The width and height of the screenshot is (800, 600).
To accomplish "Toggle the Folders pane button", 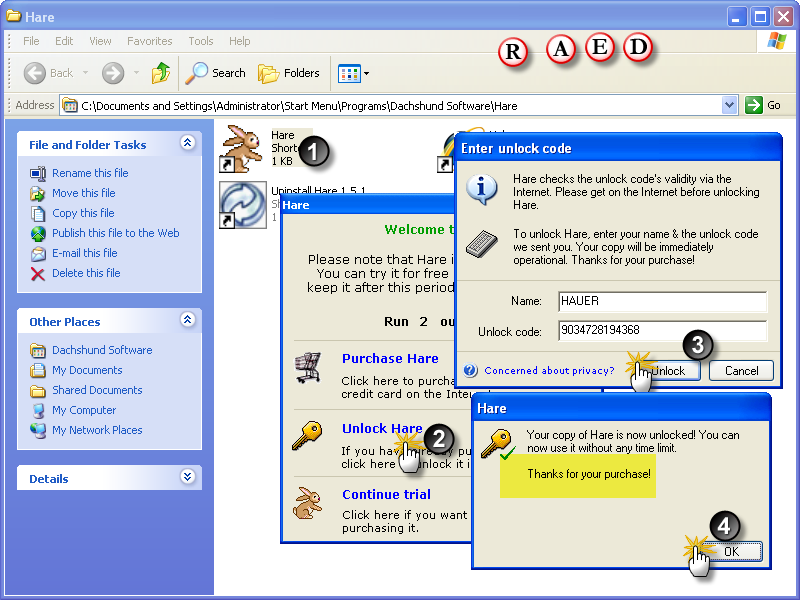I will coord(289,73).
